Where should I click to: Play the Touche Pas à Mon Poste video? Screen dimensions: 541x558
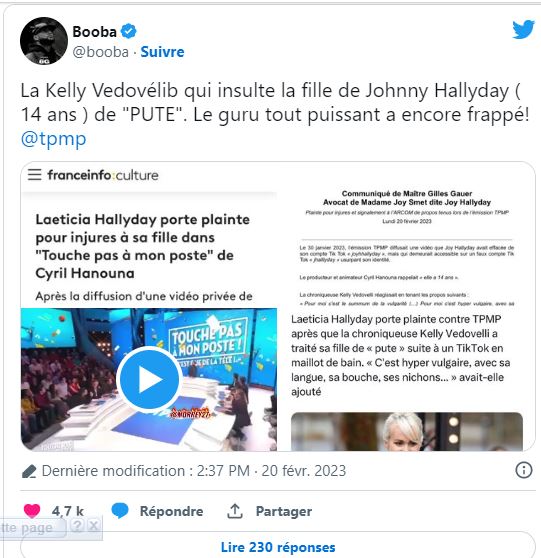point(149,380)
